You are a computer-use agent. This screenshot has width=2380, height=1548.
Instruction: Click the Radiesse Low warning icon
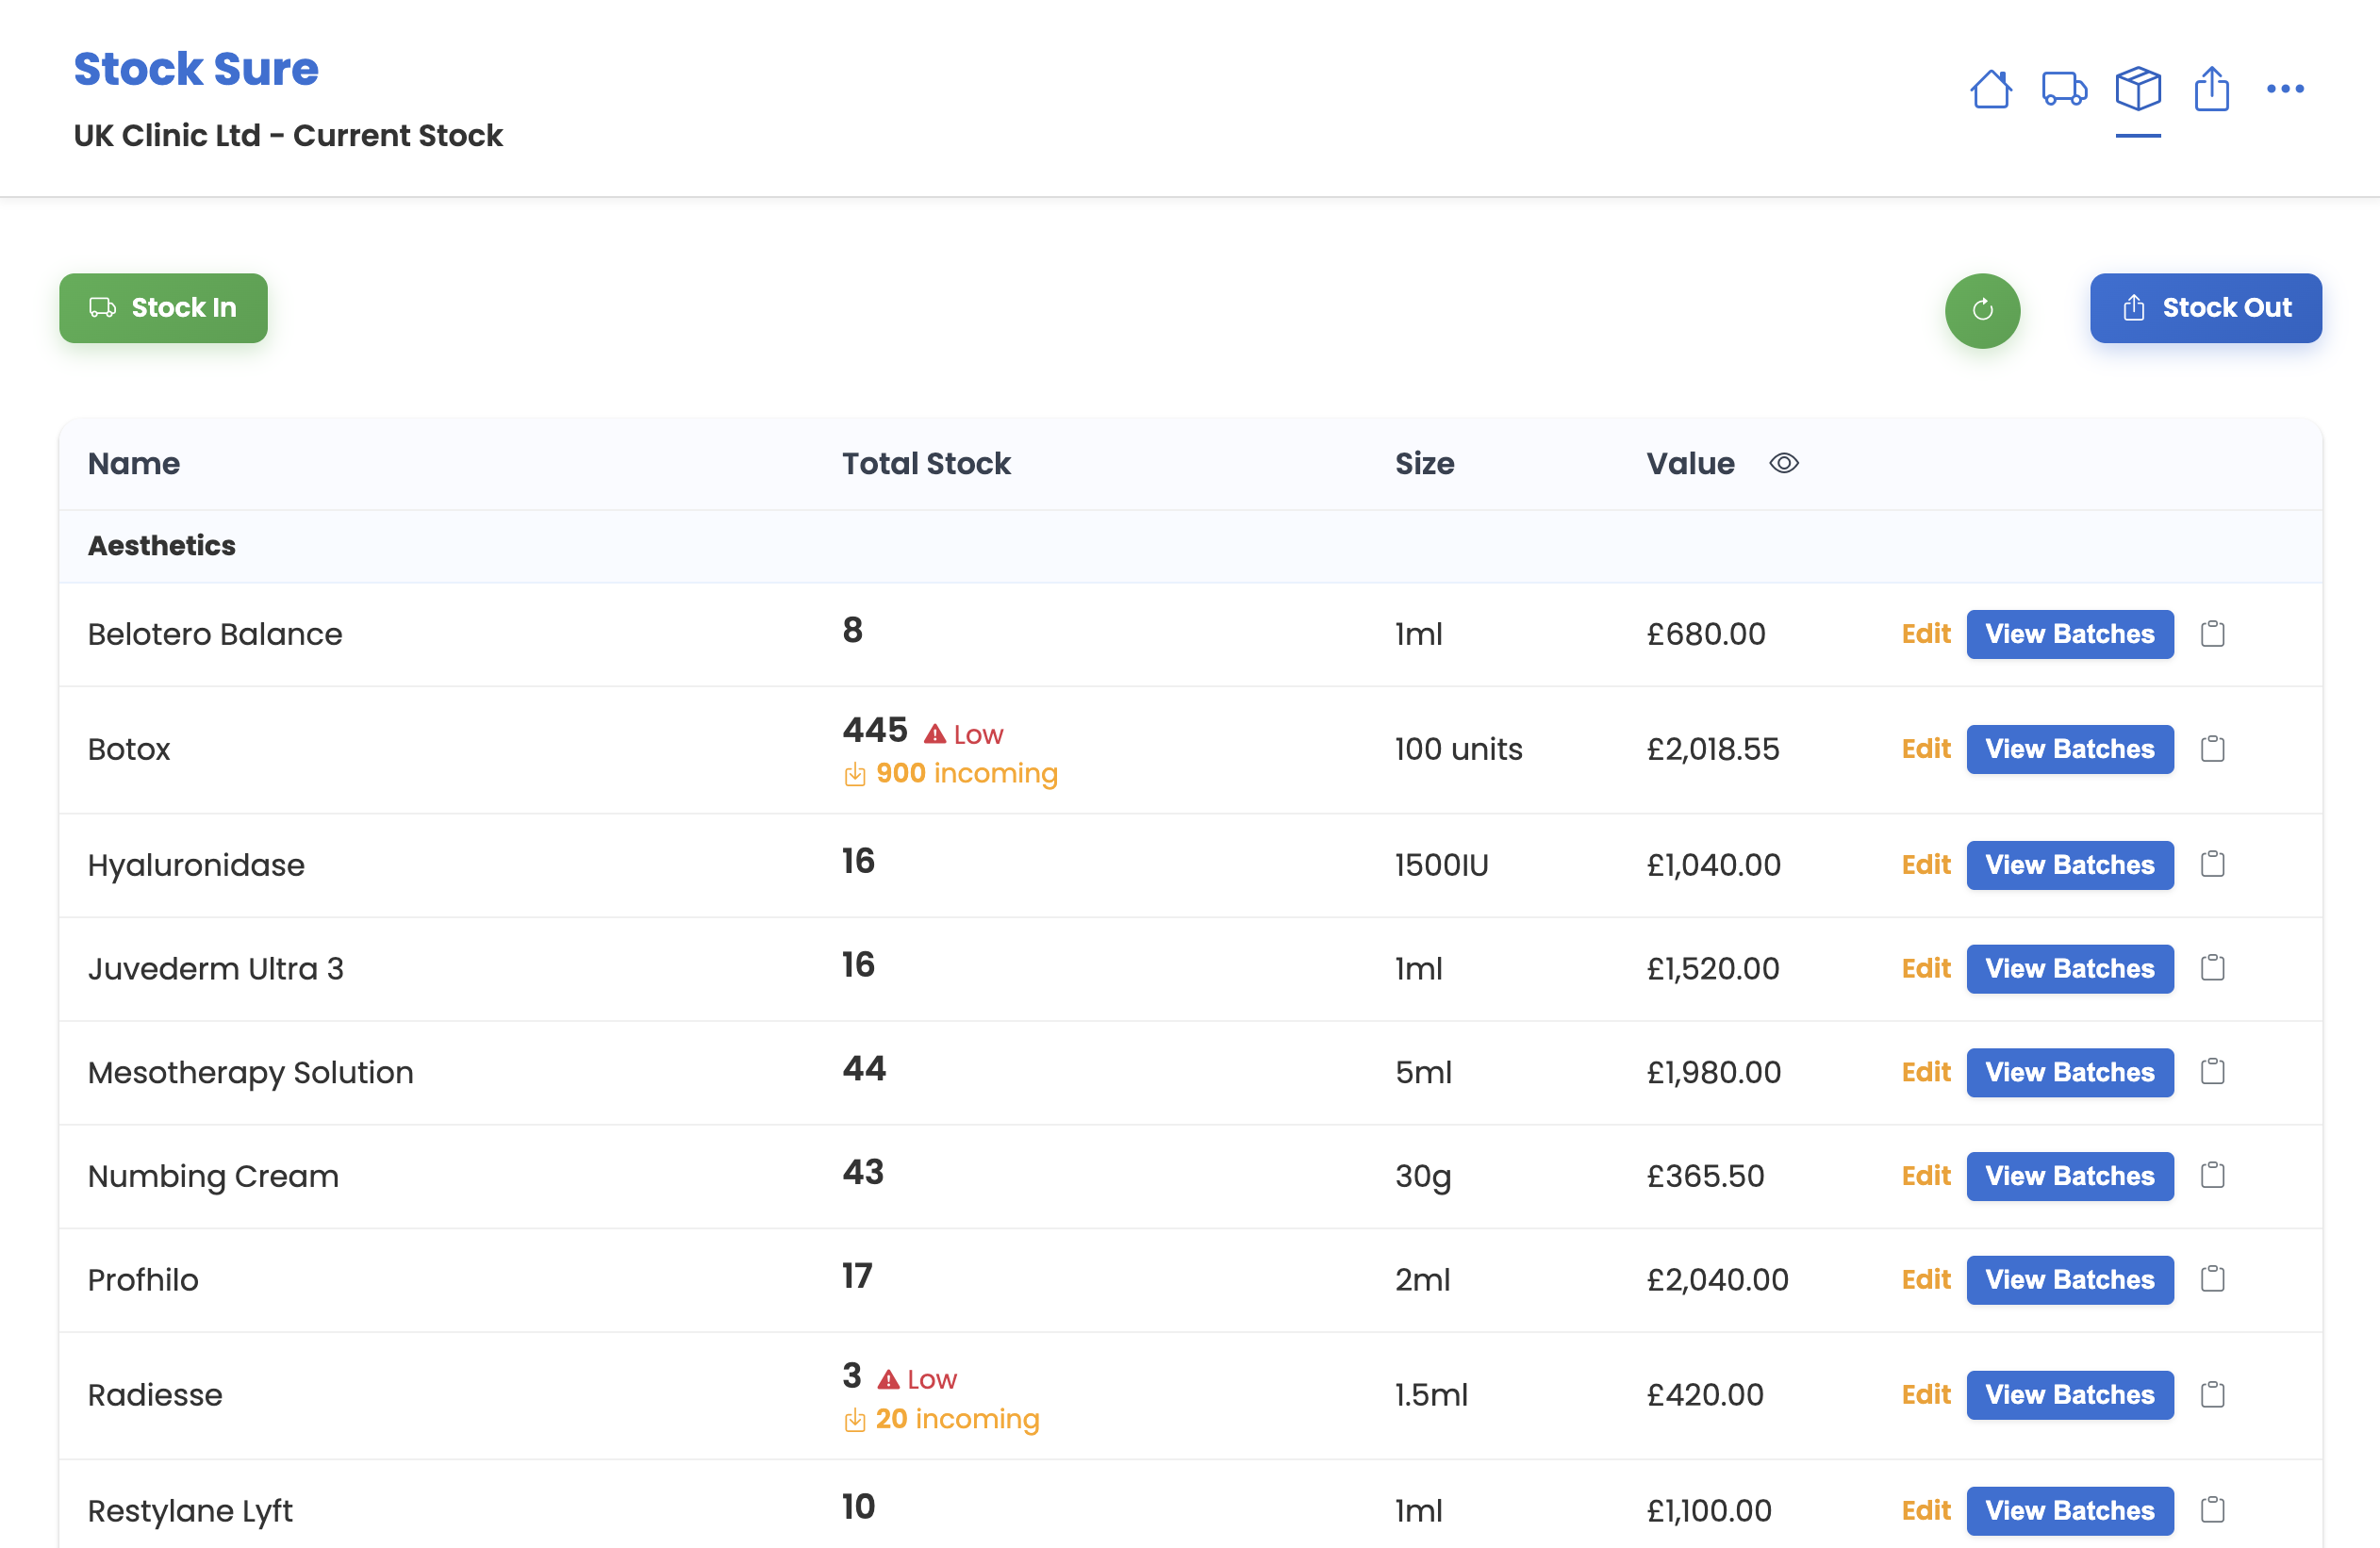pos(888,1380)
